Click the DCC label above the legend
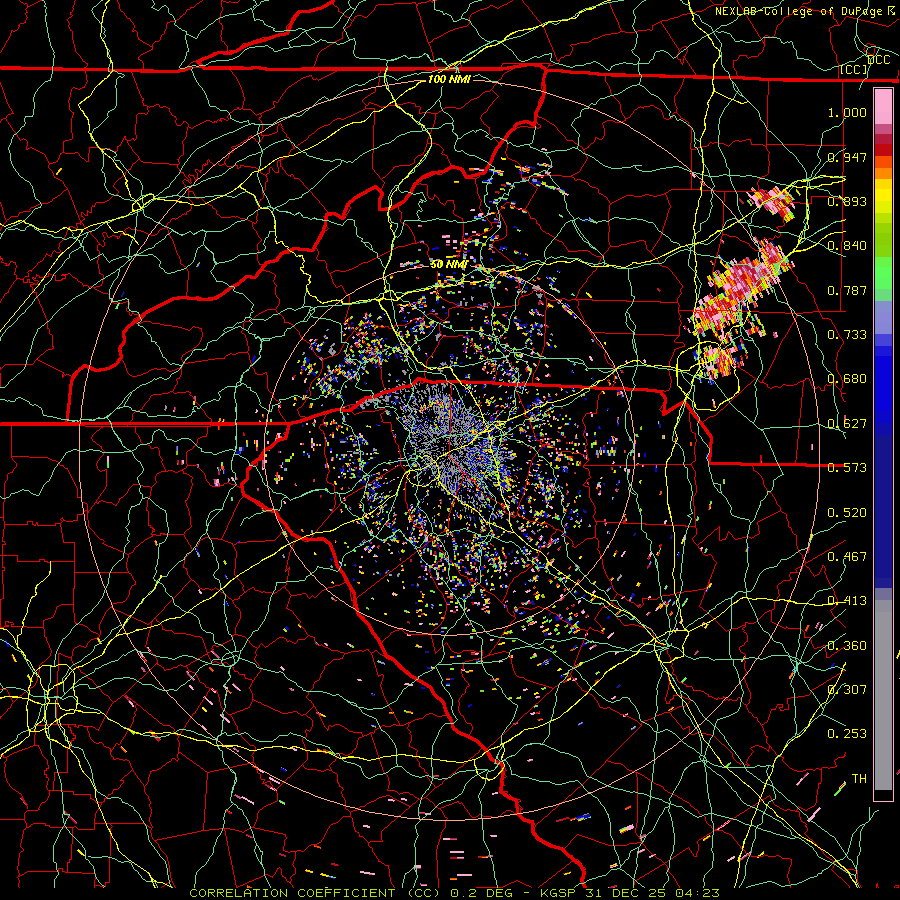This screenshot has width=900, height=900. pyautogui.click(x=878, y=59)
